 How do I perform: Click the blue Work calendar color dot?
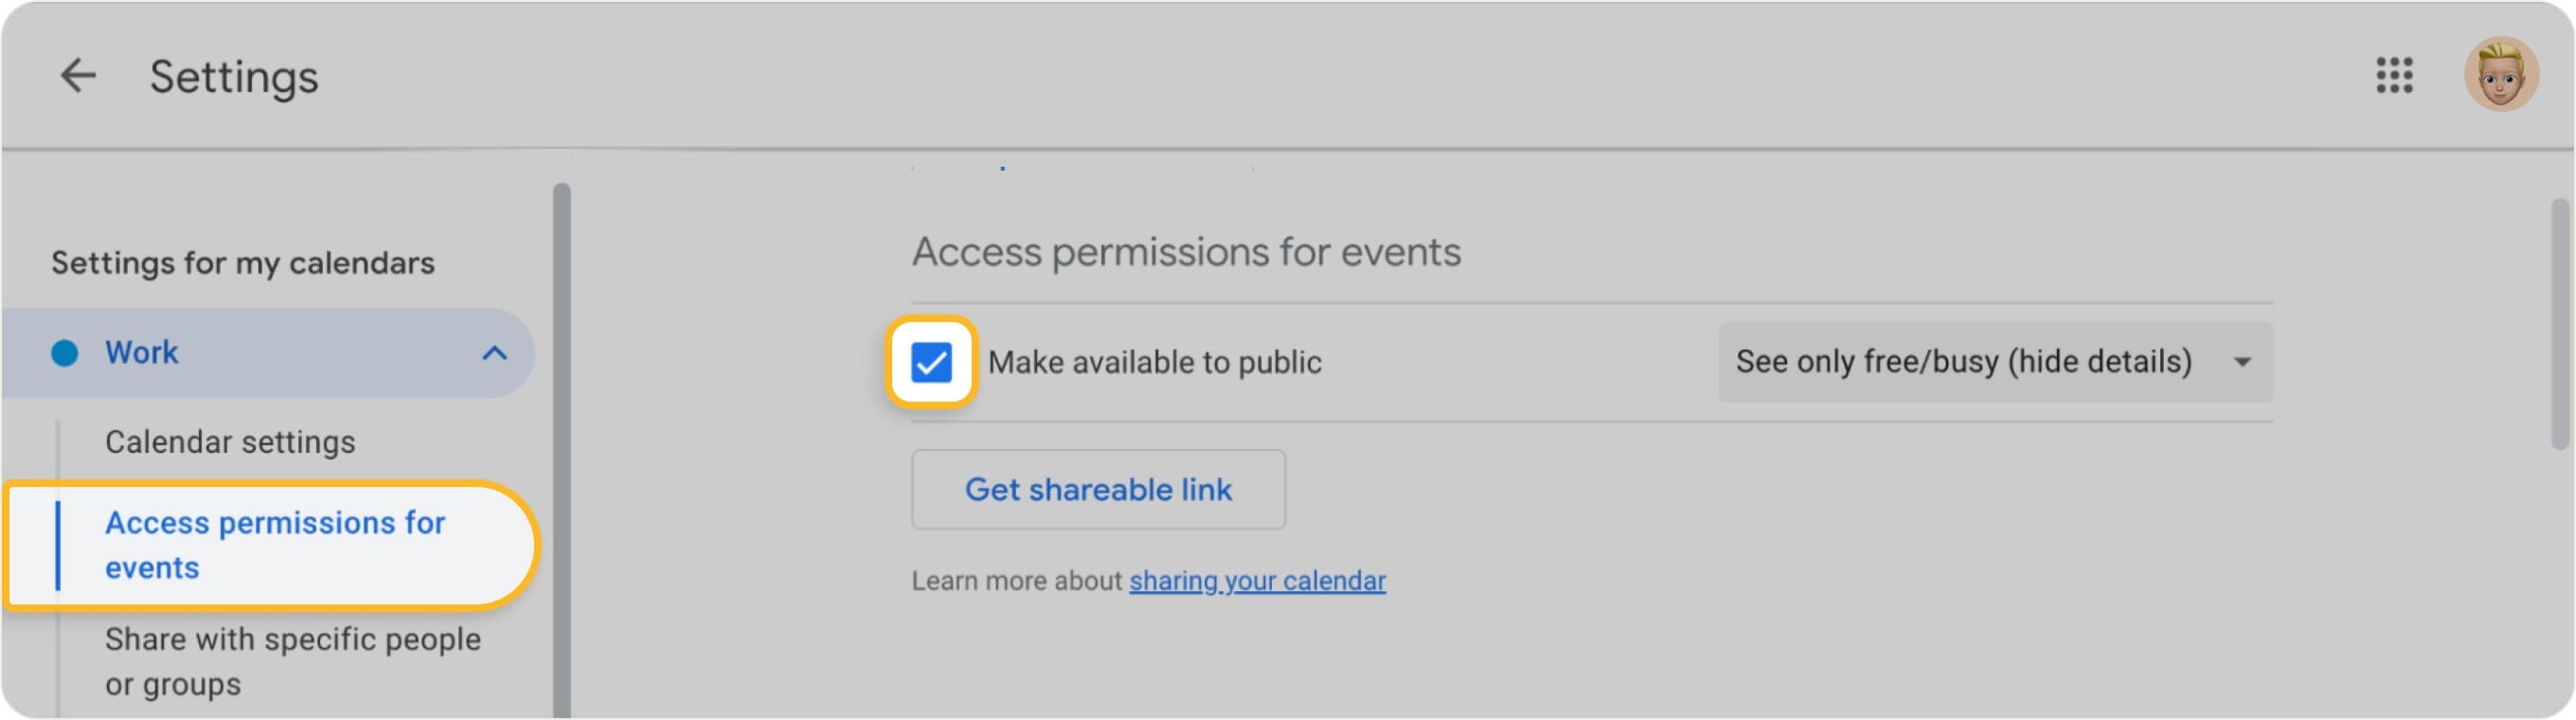[65, 353]
